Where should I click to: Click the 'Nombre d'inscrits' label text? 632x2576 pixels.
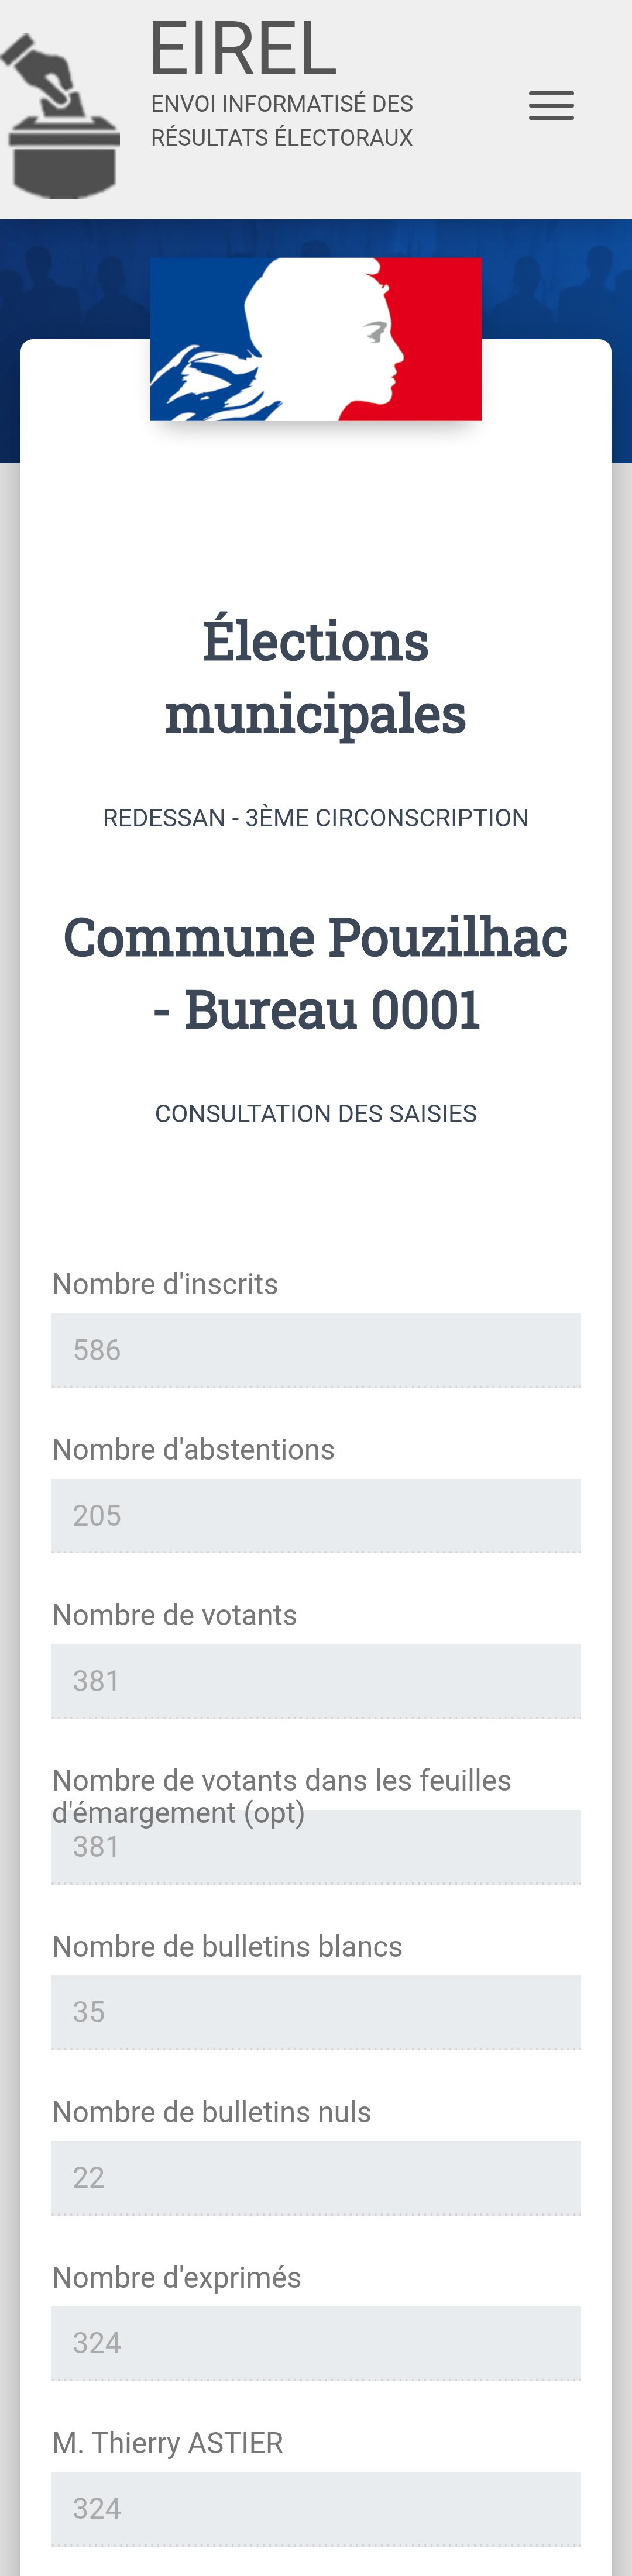click(165, 1284)
